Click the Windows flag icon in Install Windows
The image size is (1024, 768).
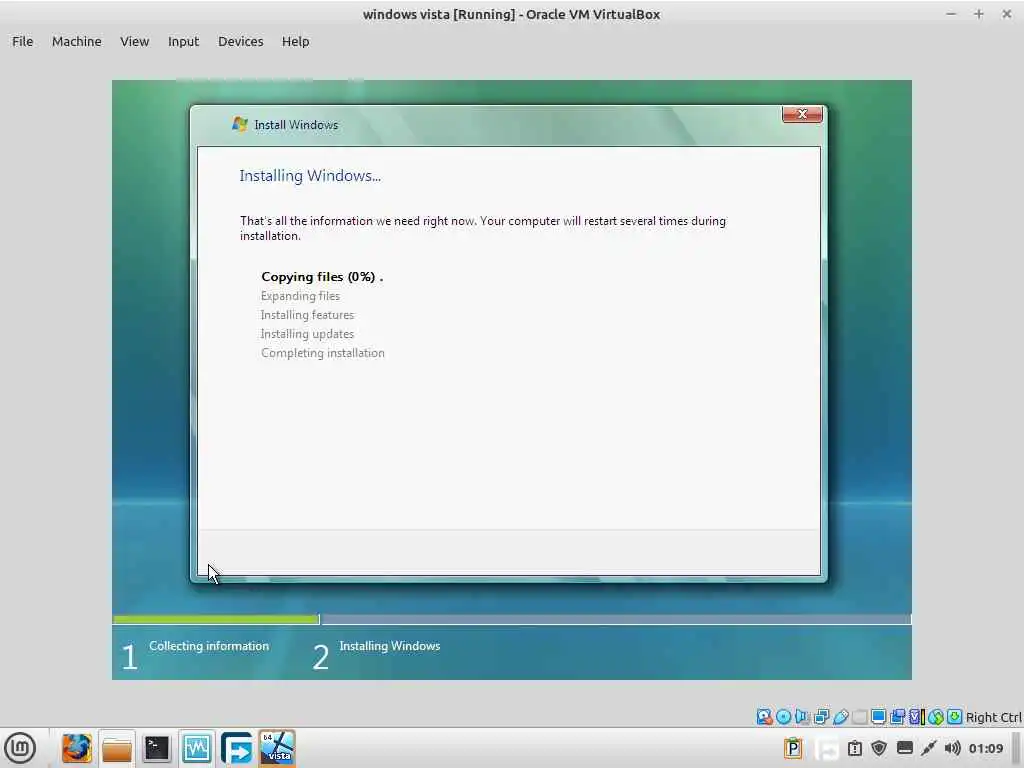[x=240, y=124]
